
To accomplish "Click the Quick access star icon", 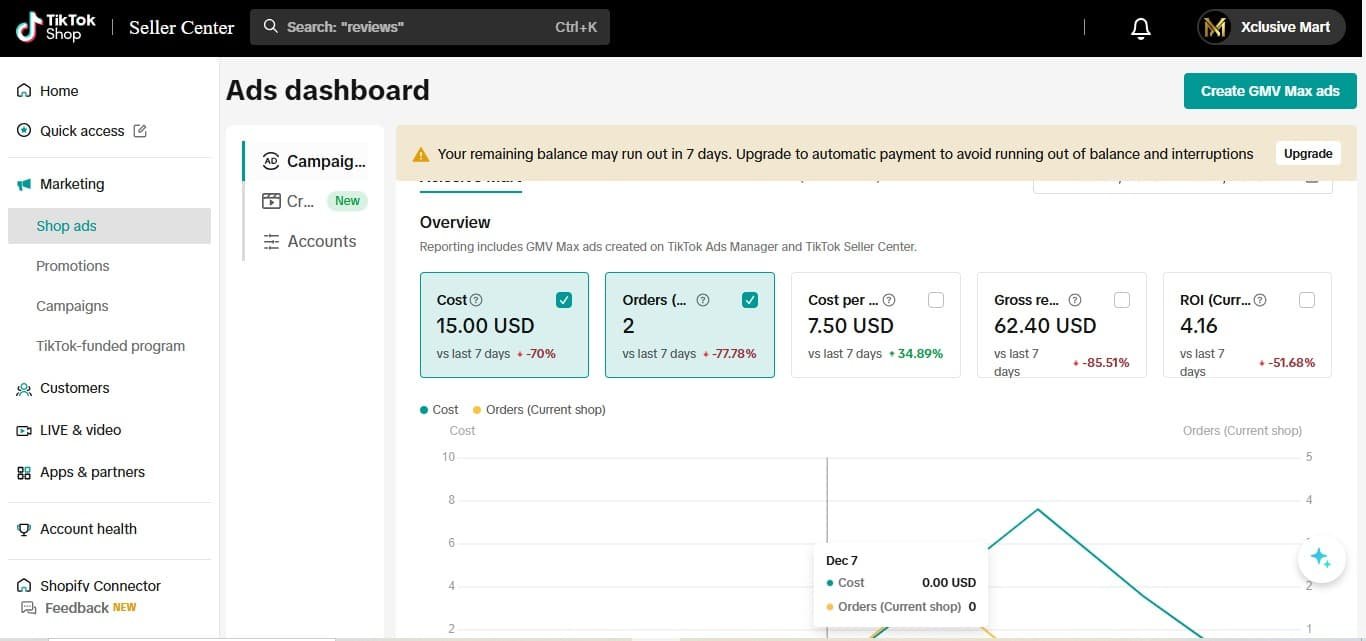I will (24, 131).
